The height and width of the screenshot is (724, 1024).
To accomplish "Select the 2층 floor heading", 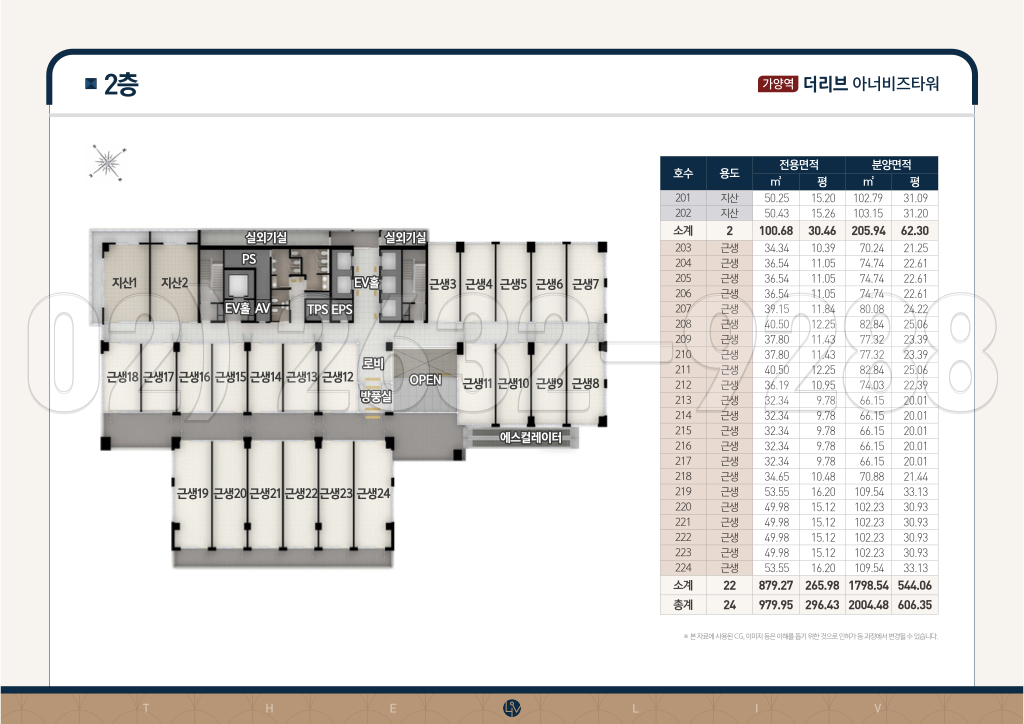I will 121,84.
